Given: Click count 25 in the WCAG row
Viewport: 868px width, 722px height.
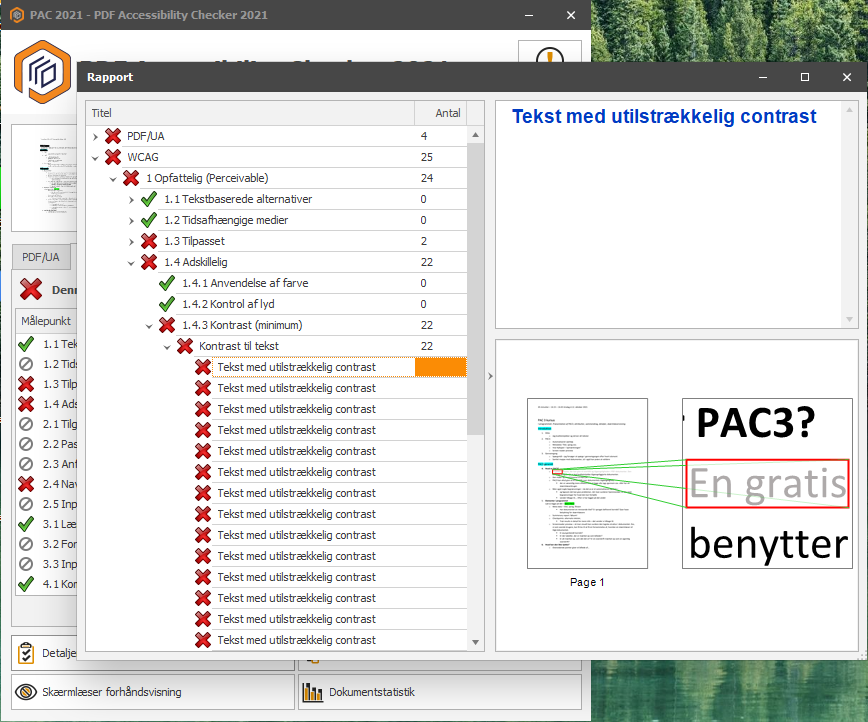Looking at the screenshot, I should 426,157.
